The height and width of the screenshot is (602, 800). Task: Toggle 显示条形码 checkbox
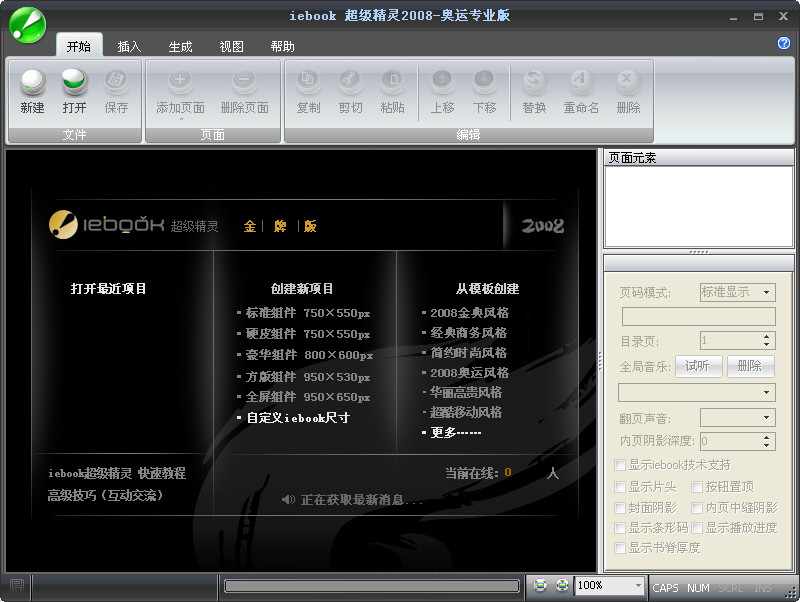click(x=620, y=528)
